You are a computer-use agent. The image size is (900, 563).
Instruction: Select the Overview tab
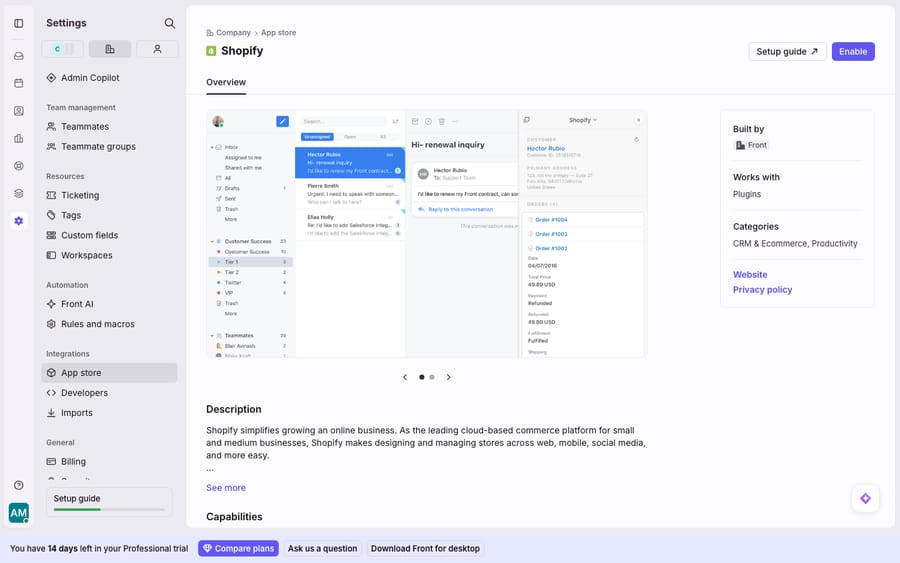(x=226, y=83)
